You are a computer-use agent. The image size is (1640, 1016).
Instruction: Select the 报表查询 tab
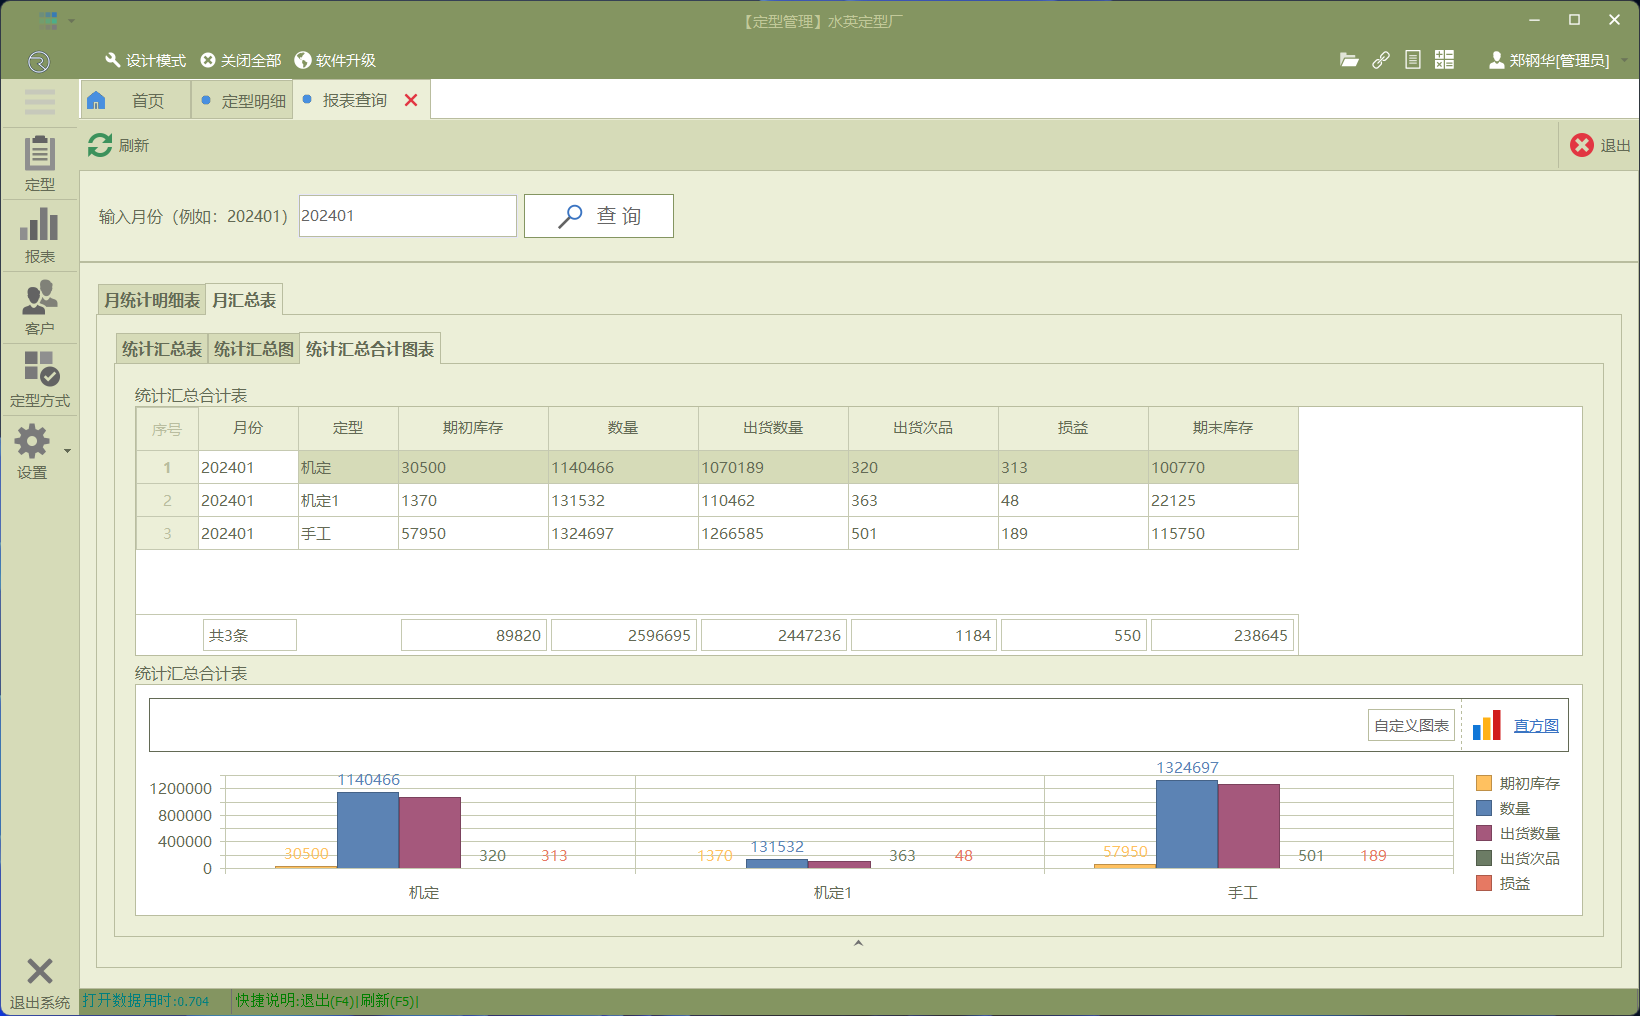[354, 100]
